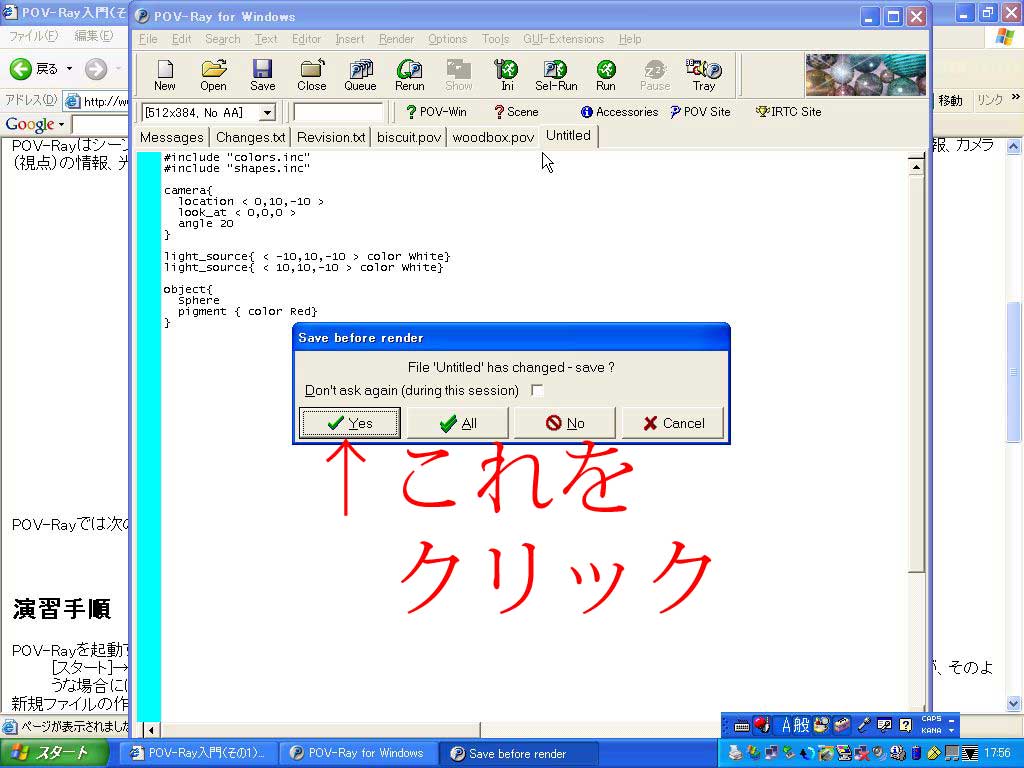1024x768 pixels.
Task: Click the editor horizontal scrollbar left arrow
Action: [152, 729]
